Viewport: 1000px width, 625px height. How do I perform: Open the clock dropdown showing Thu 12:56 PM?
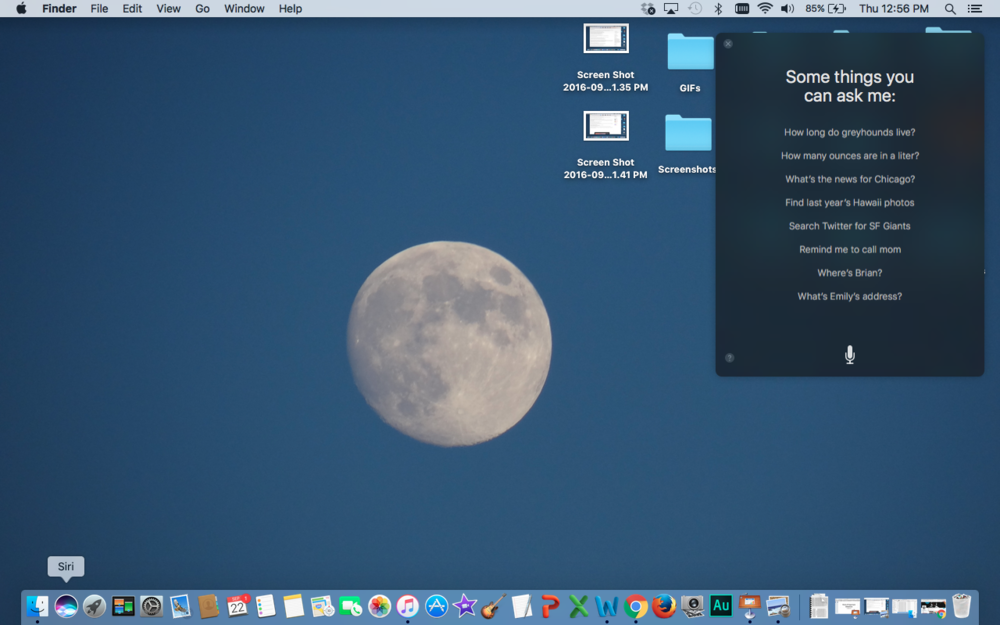895,8
